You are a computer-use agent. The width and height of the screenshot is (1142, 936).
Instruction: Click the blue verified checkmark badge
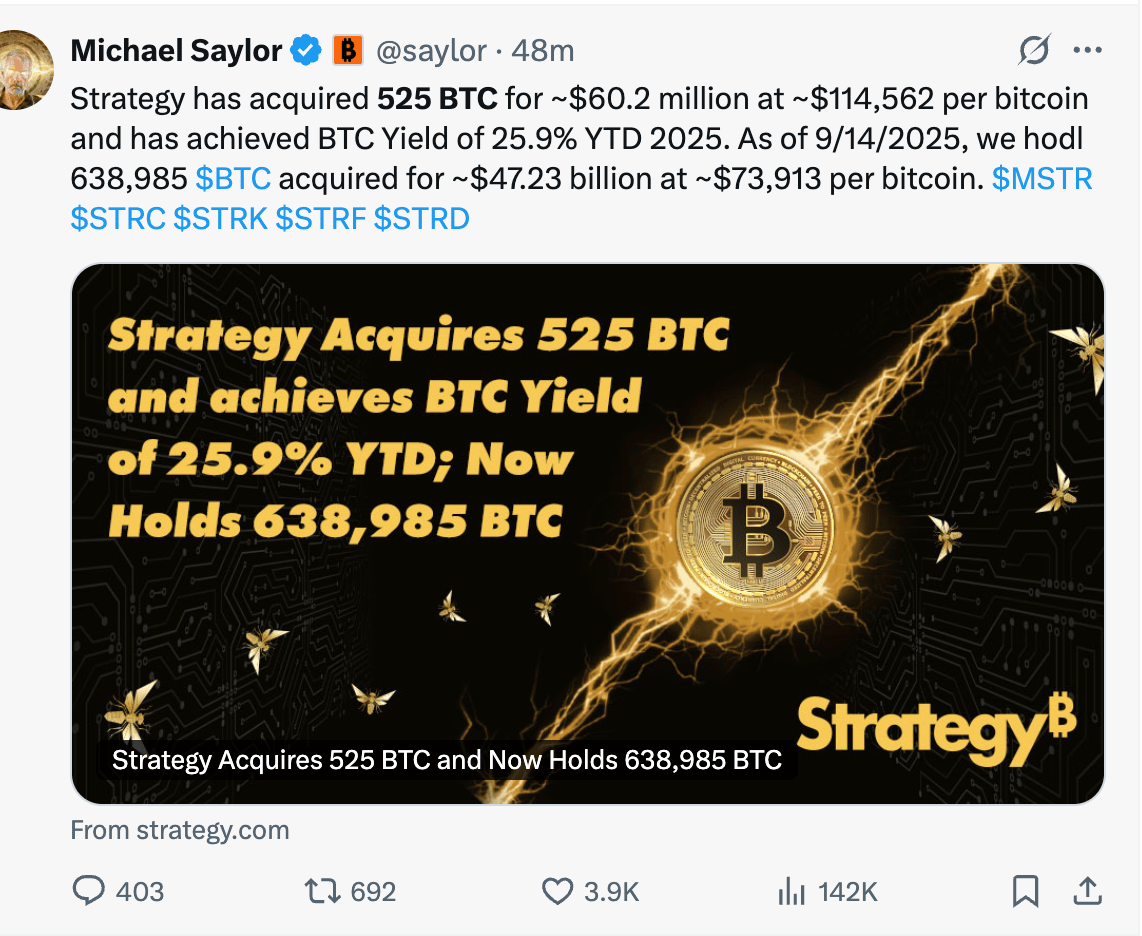pos(306,50)
